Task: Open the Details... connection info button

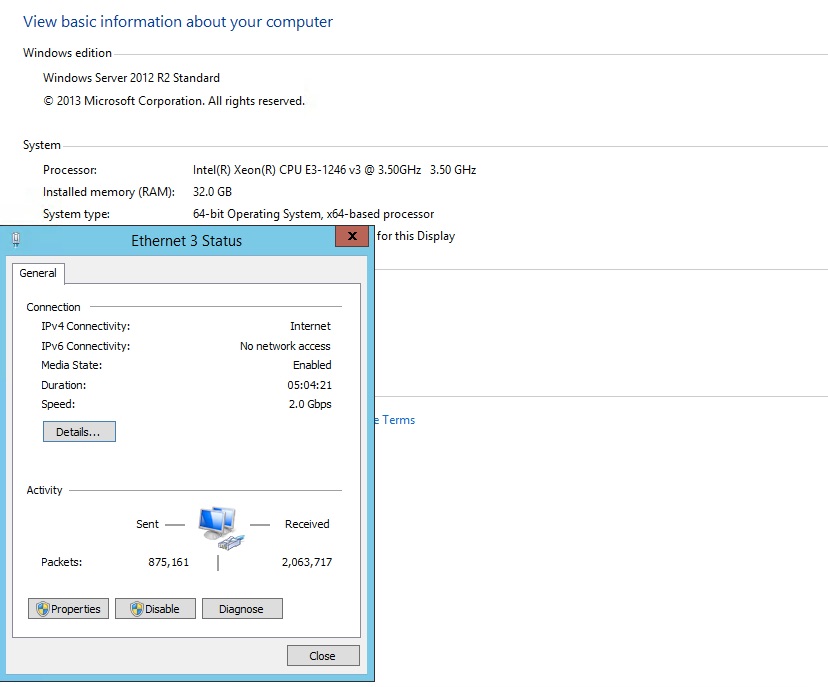Action: click(x=79, y=431)
